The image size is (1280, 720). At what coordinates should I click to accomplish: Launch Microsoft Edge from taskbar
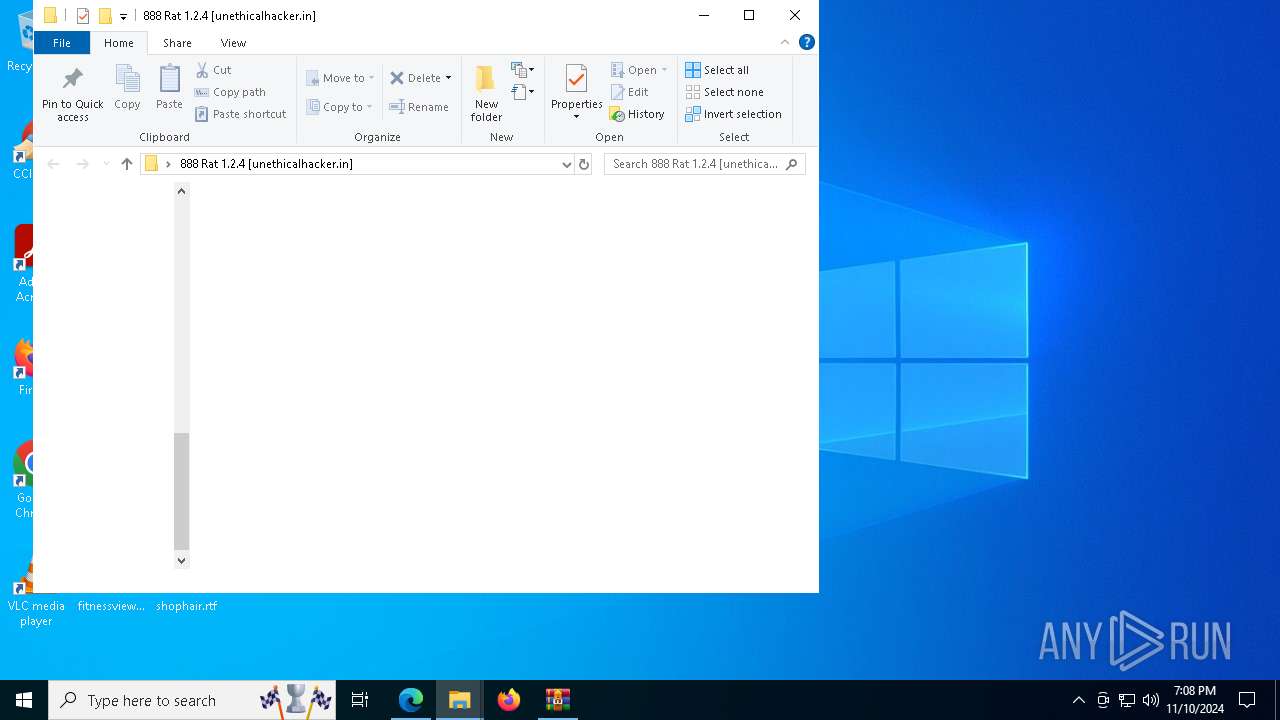coord(411,700)
